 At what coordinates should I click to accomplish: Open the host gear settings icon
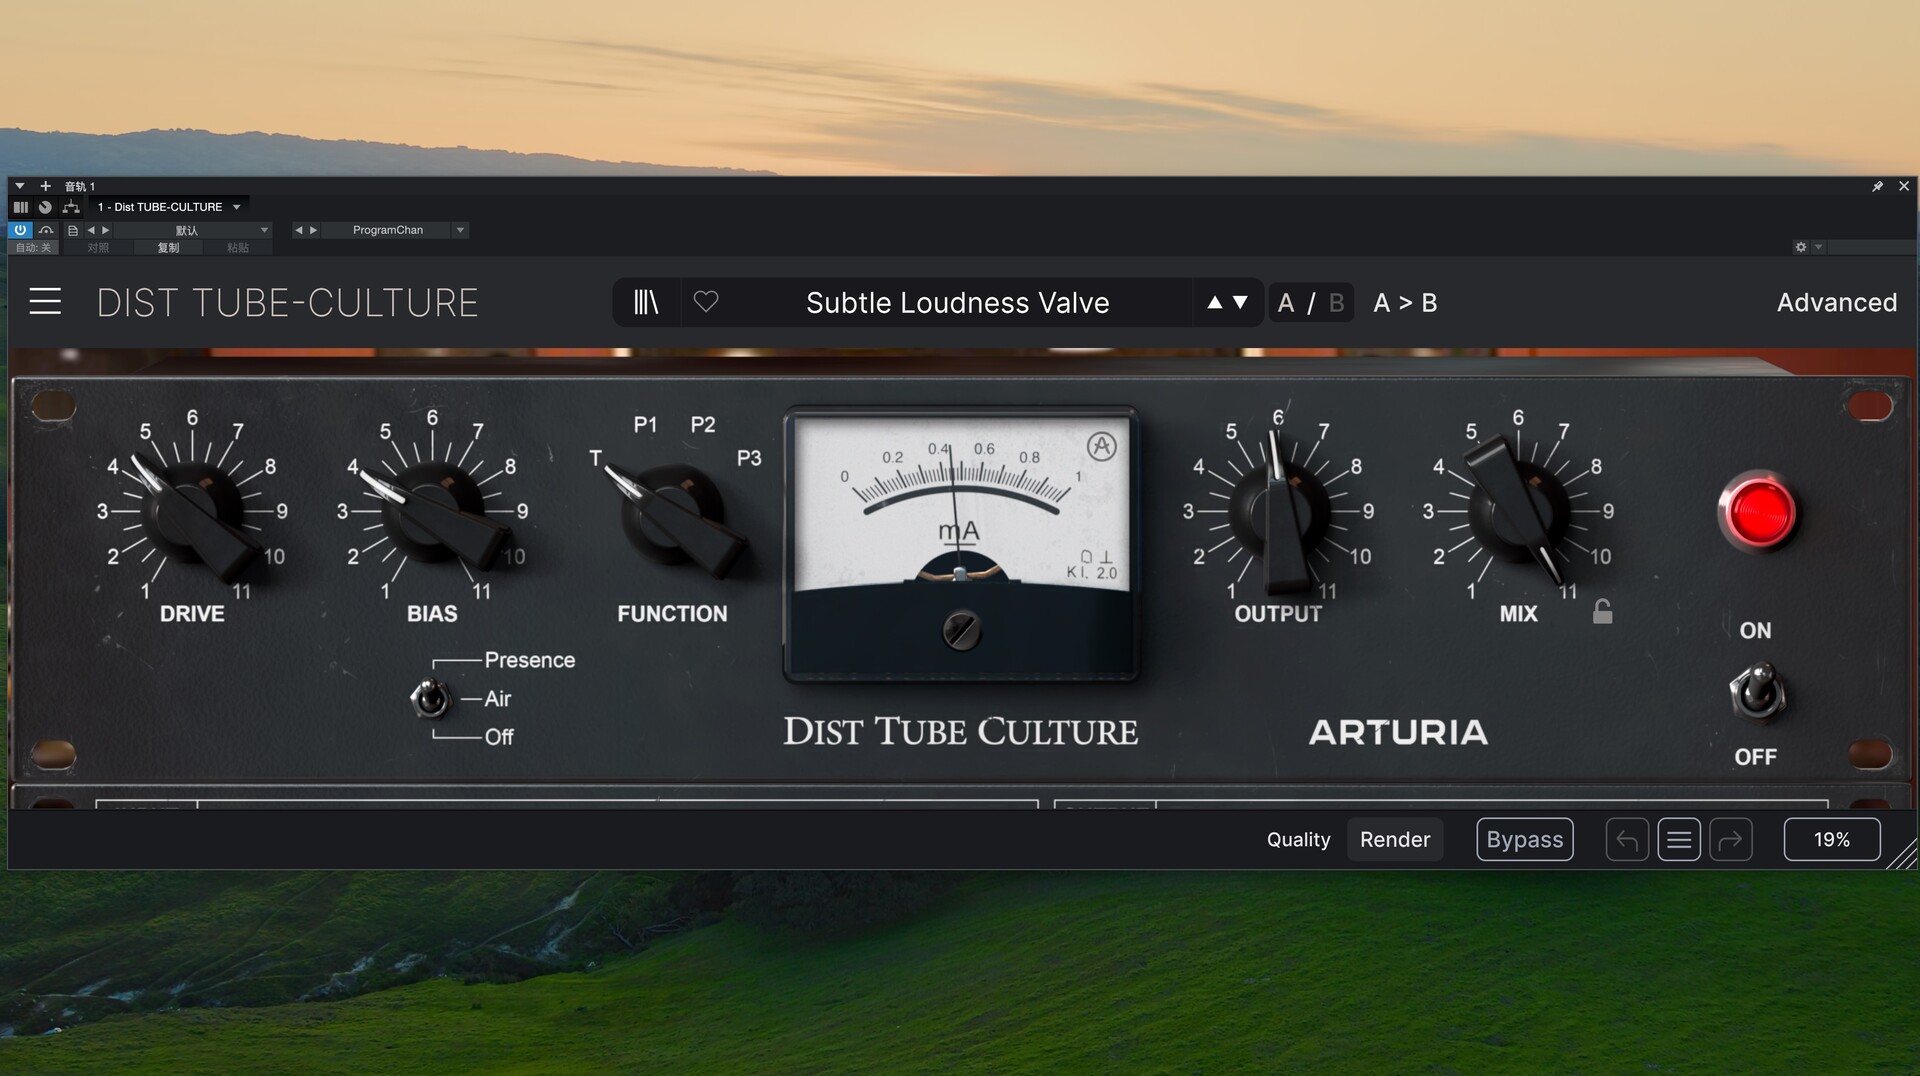[1801, 247]
